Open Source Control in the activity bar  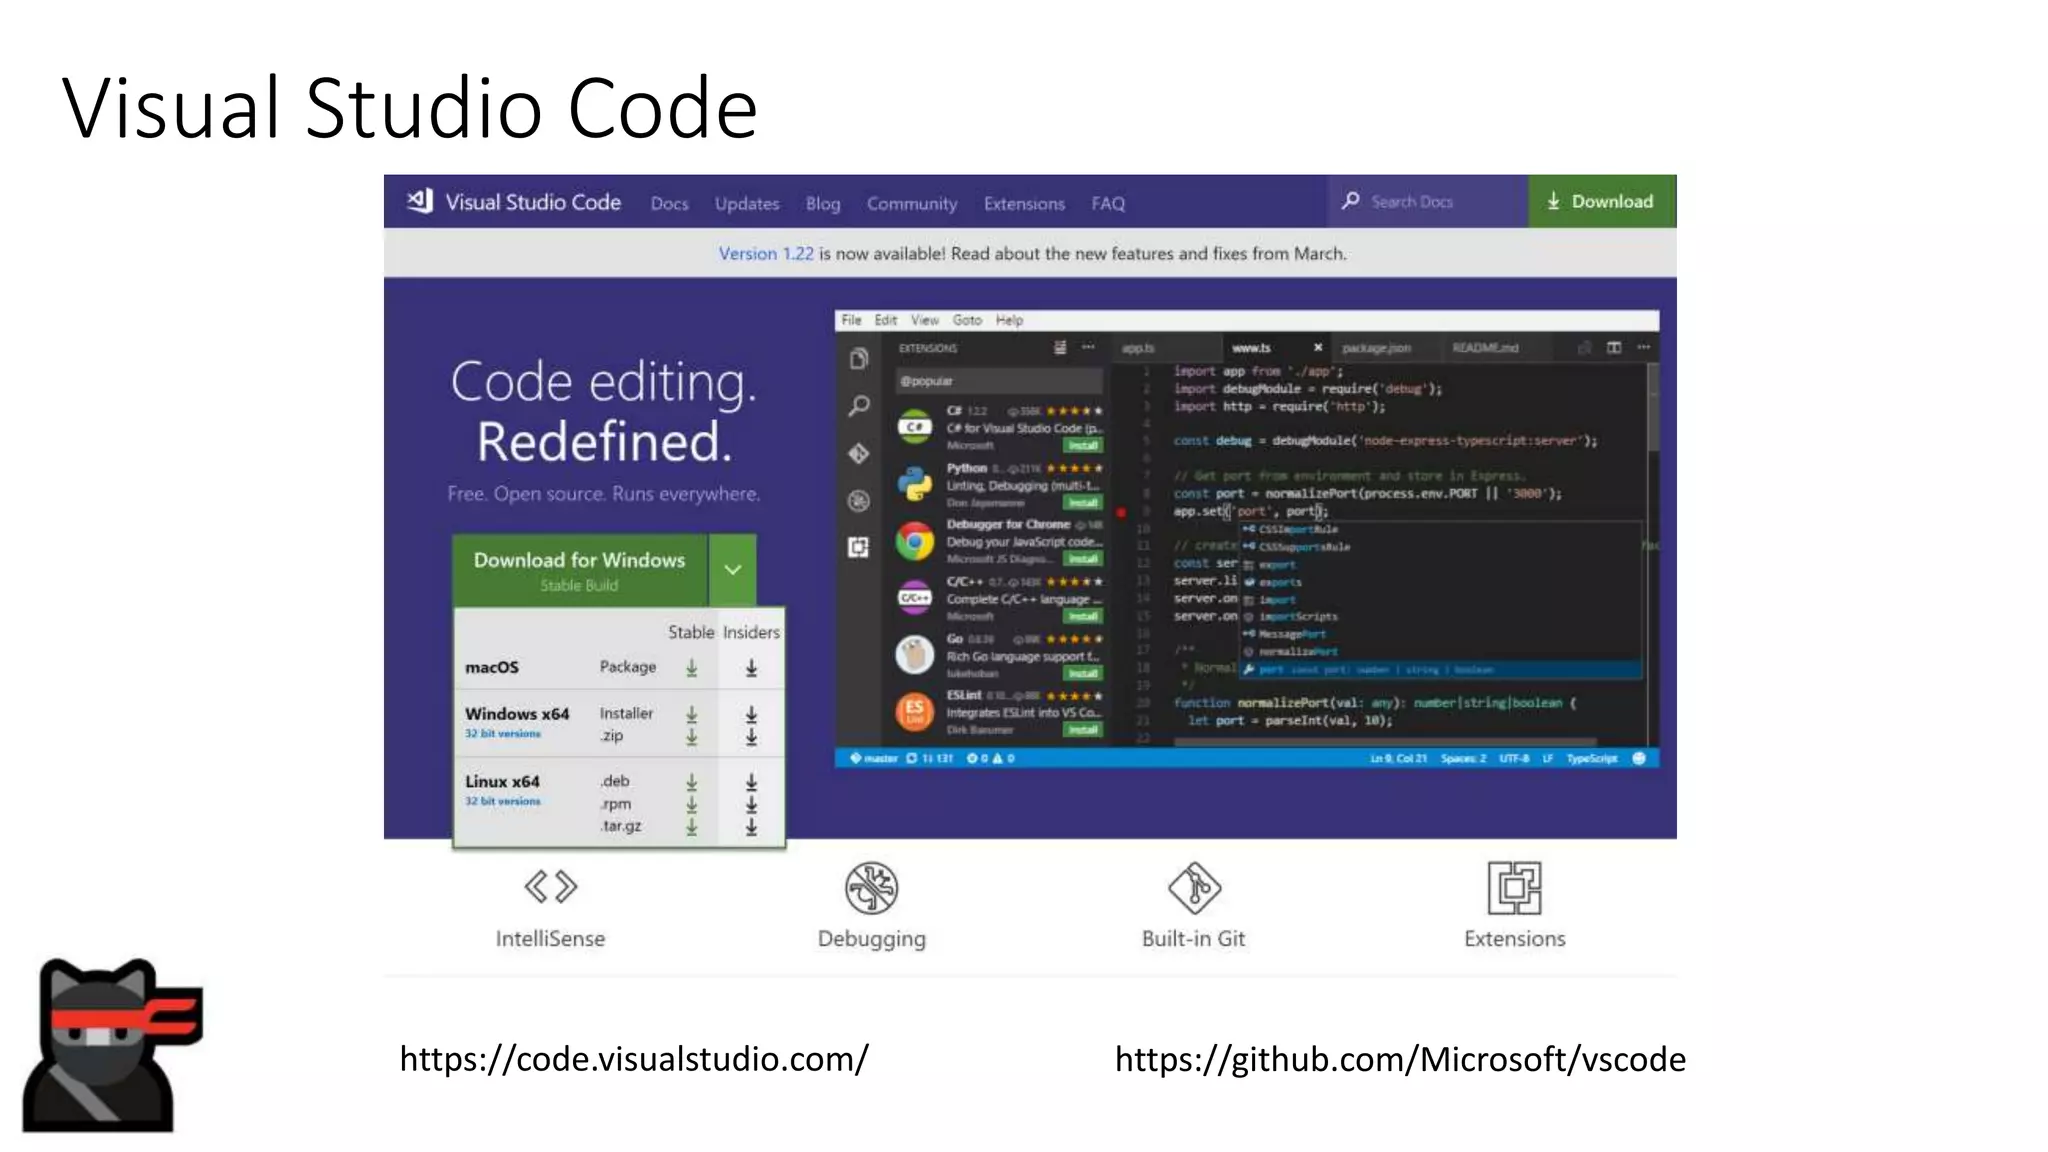tap(859, 454)
